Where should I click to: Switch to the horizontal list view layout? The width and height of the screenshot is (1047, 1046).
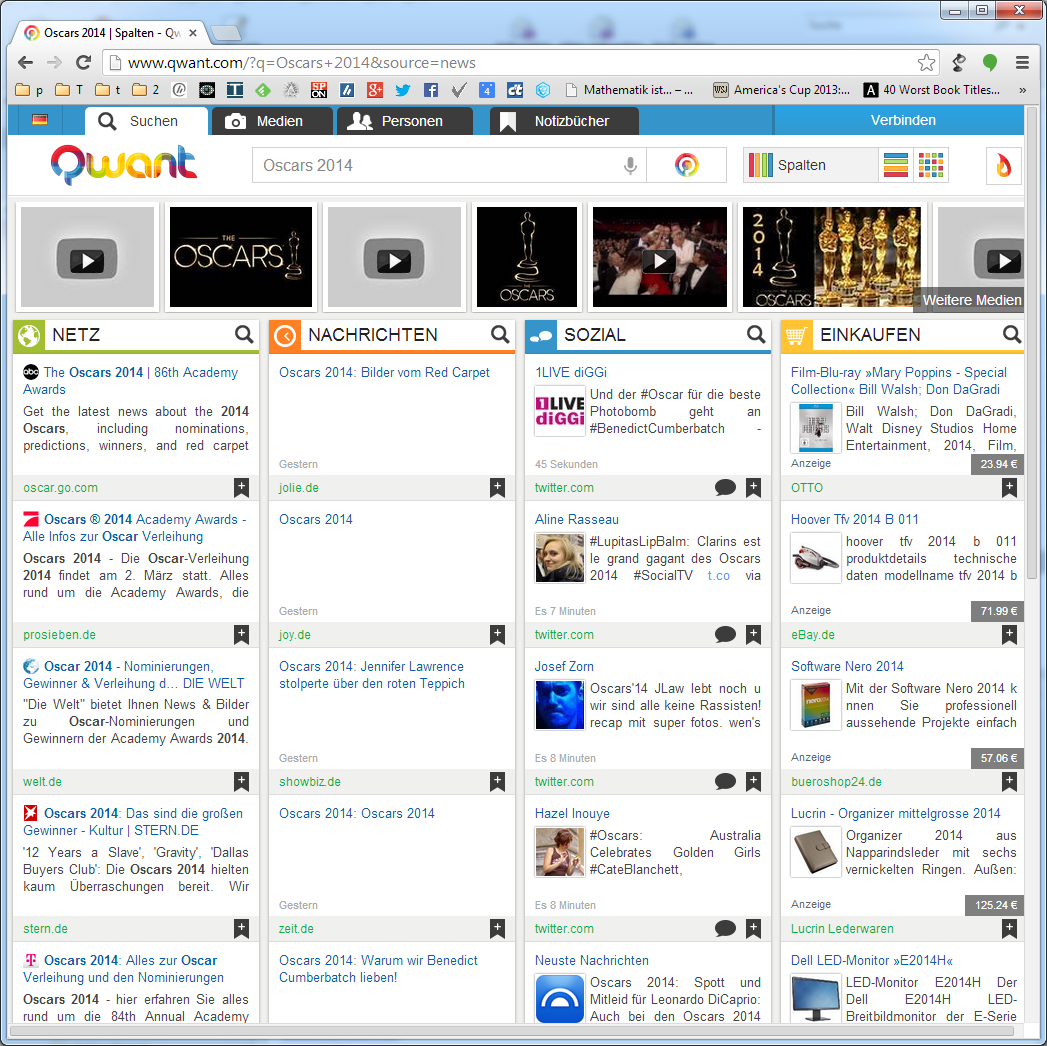pos(895,166)
